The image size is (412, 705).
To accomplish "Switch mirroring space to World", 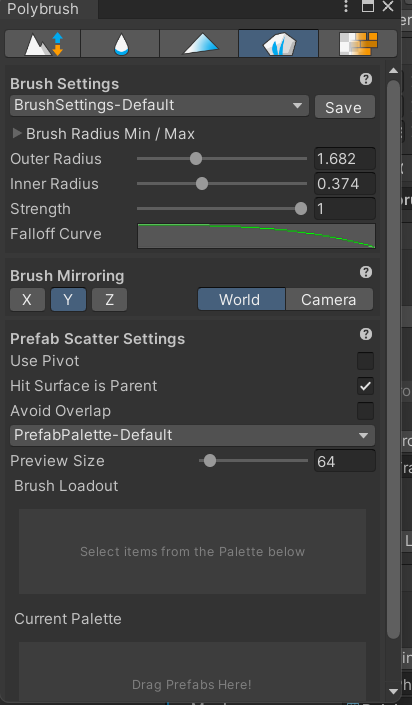I will click(241, 299).
